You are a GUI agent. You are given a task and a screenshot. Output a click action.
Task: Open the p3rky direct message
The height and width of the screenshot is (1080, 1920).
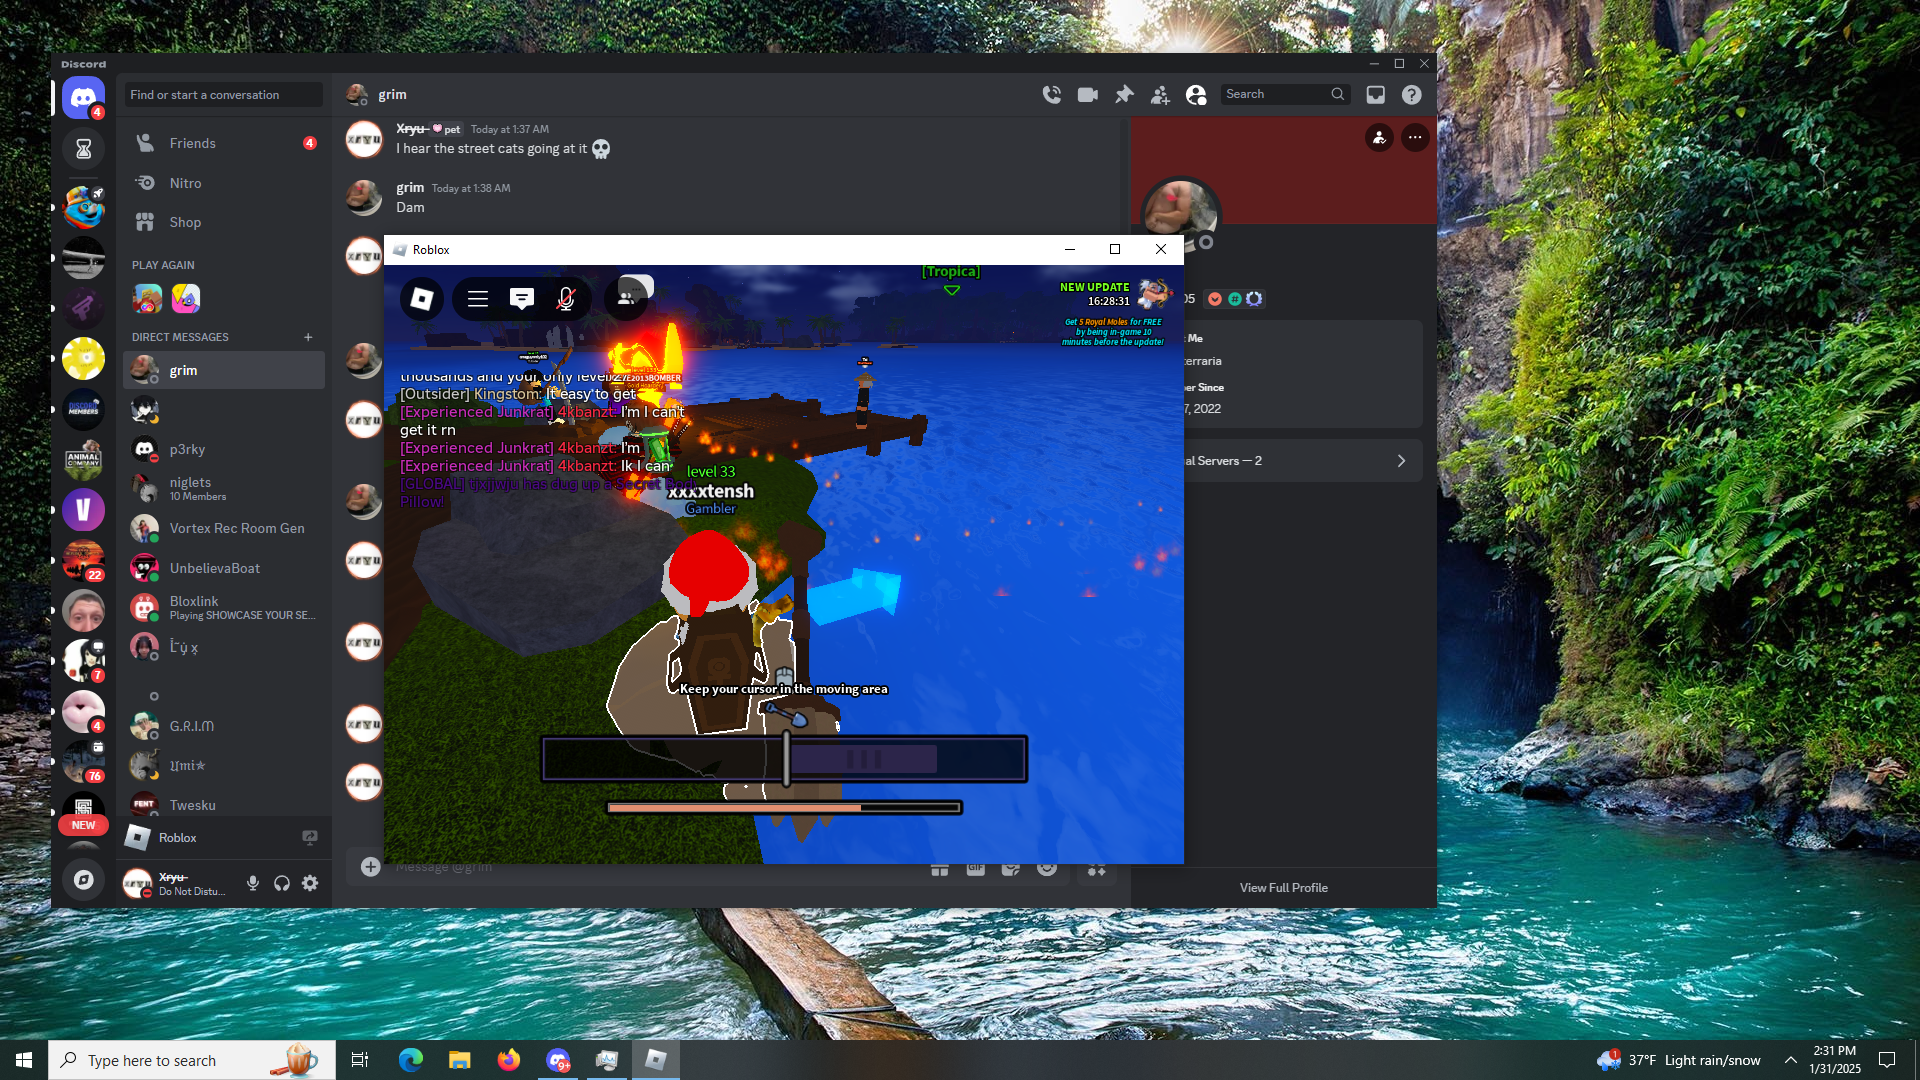tap(187, 449)
